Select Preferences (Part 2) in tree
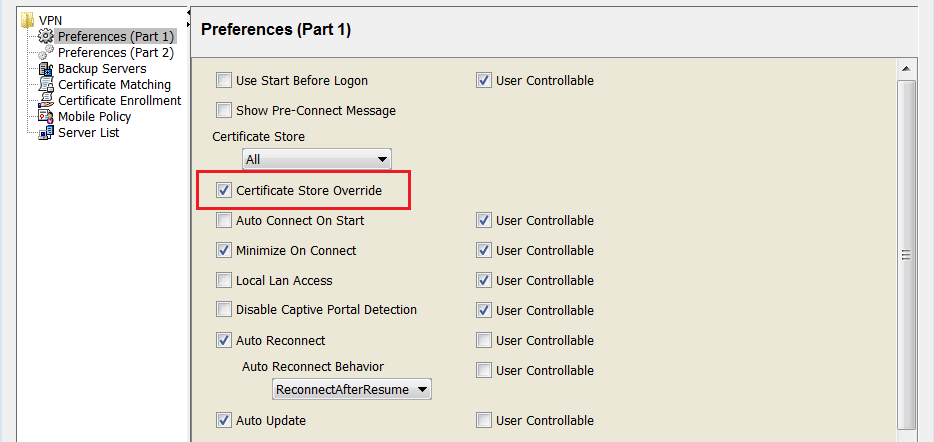 pos(115,52)
